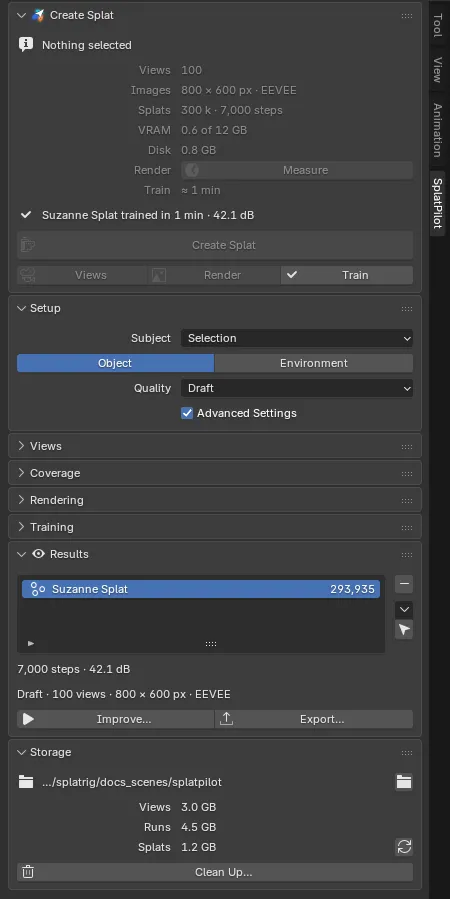Click the text '7,000 steps · 42.1 dB'
450x899 pixels.
coord(73,669)
